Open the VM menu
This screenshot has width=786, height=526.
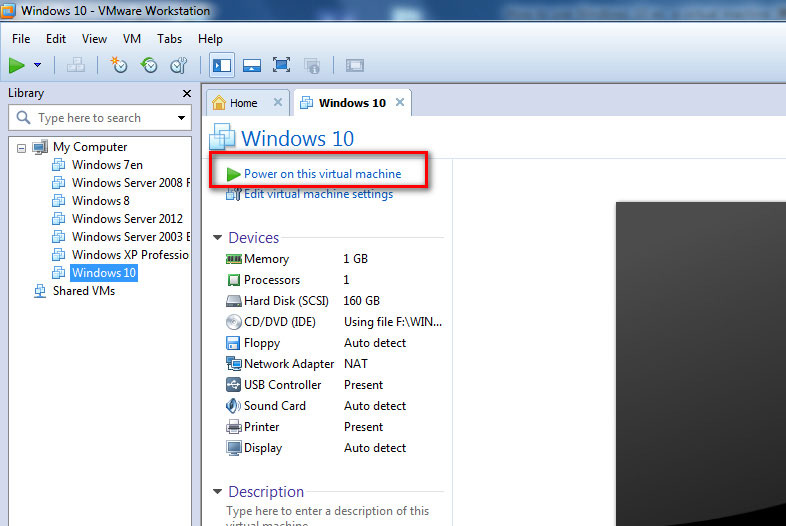pos(132,39)
